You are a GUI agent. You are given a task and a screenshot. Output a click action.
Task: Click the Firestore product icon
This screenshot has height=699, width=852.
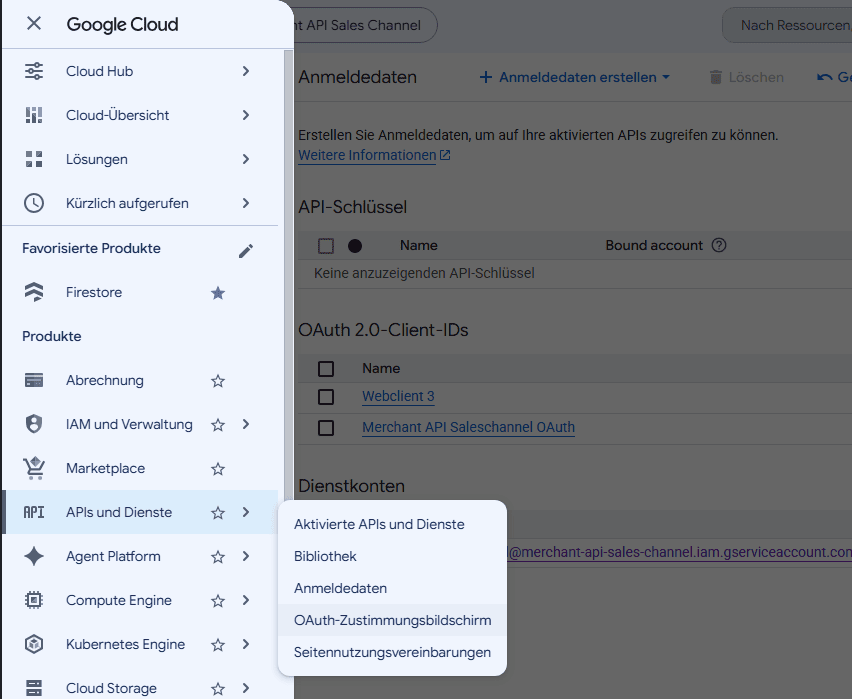coord(34,292)
